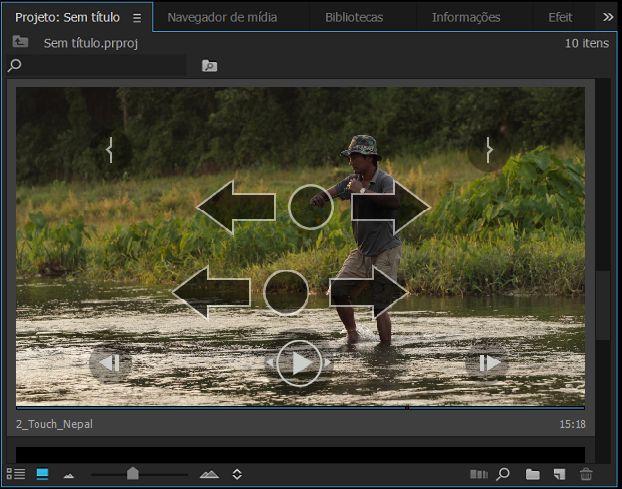
Task: Switch to icon view
Action: click(42, 474)
